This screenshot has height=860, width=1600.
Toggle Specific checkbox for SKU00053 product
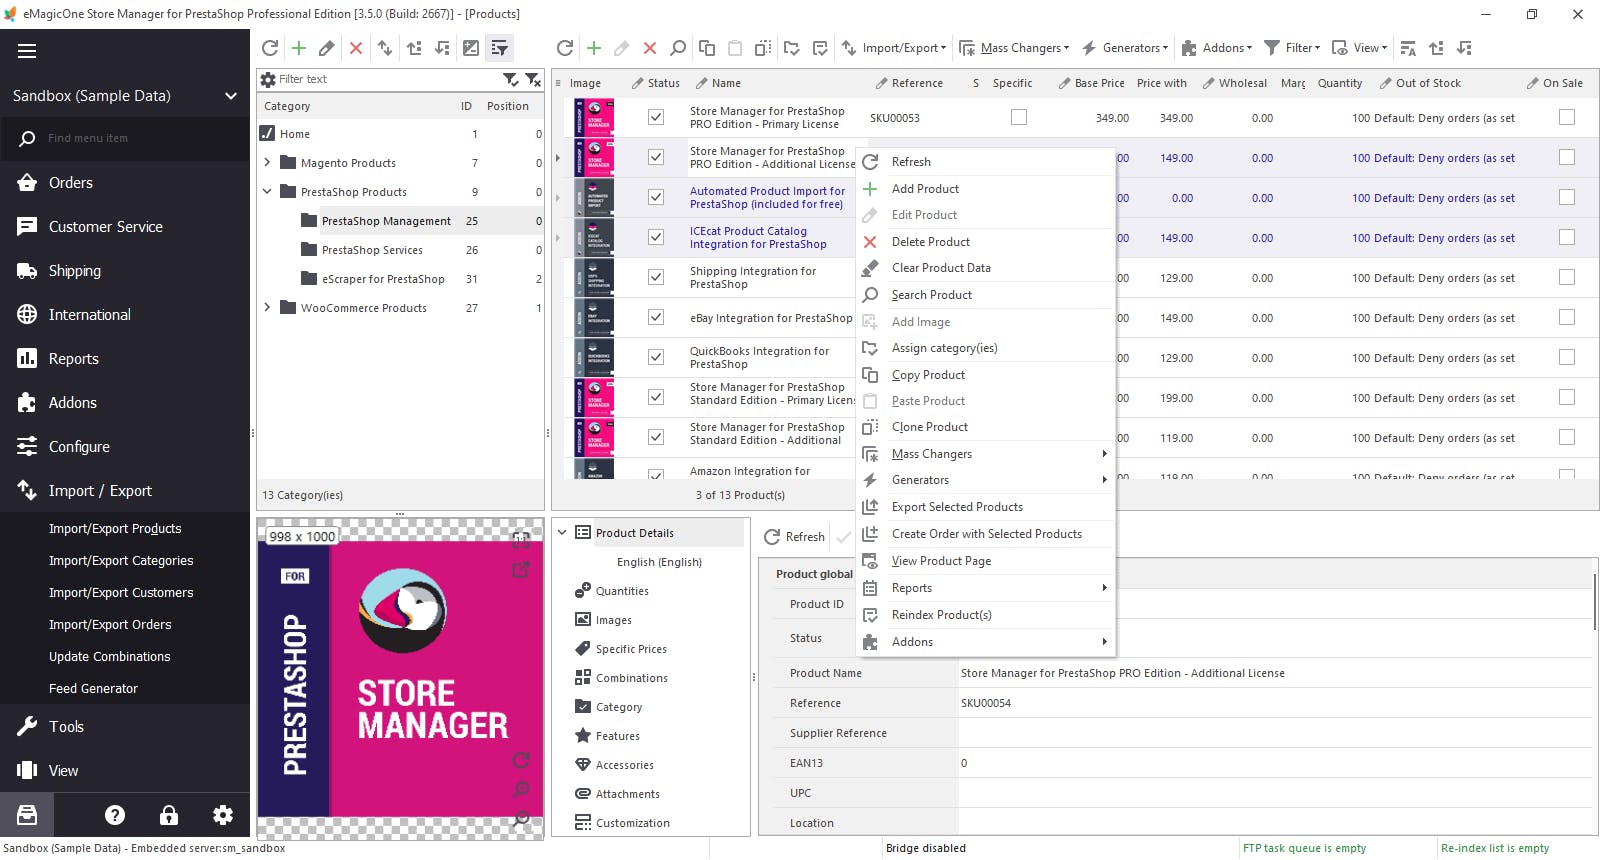[x=1019, y=118]
